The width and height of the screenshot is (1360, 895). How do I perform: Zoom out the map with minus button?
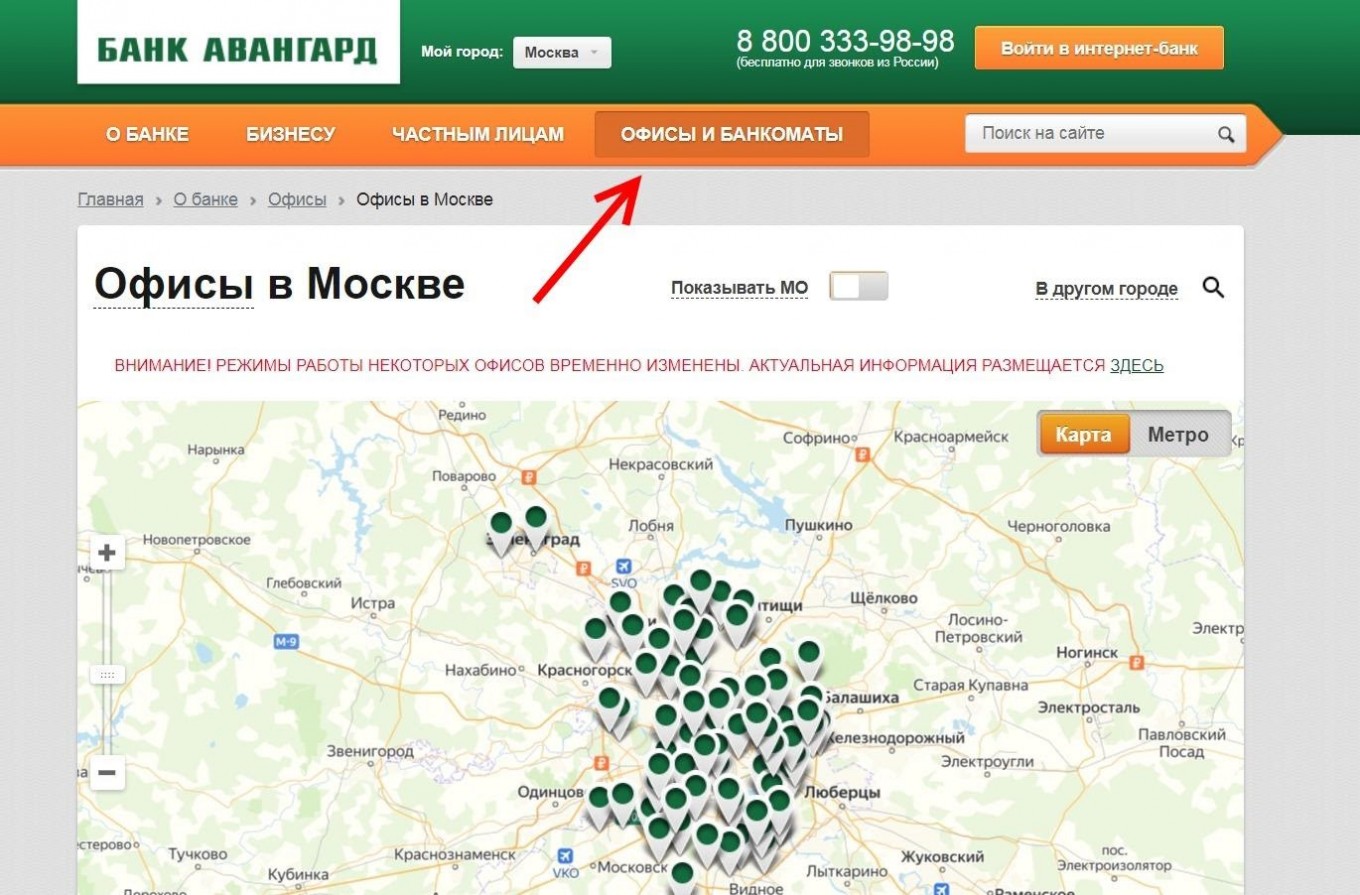(107, 773)
